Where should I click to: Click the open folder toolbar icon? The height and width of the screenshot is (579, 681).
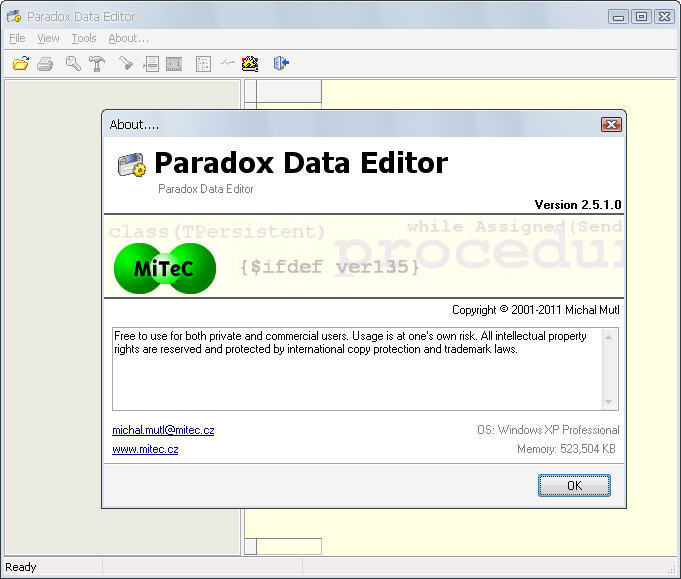pyautogui.click(x=20, y=64)
